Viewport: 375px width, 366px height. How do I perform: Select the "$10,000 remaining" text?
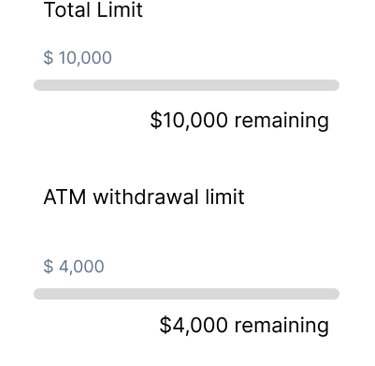click(x=239, y=120)
